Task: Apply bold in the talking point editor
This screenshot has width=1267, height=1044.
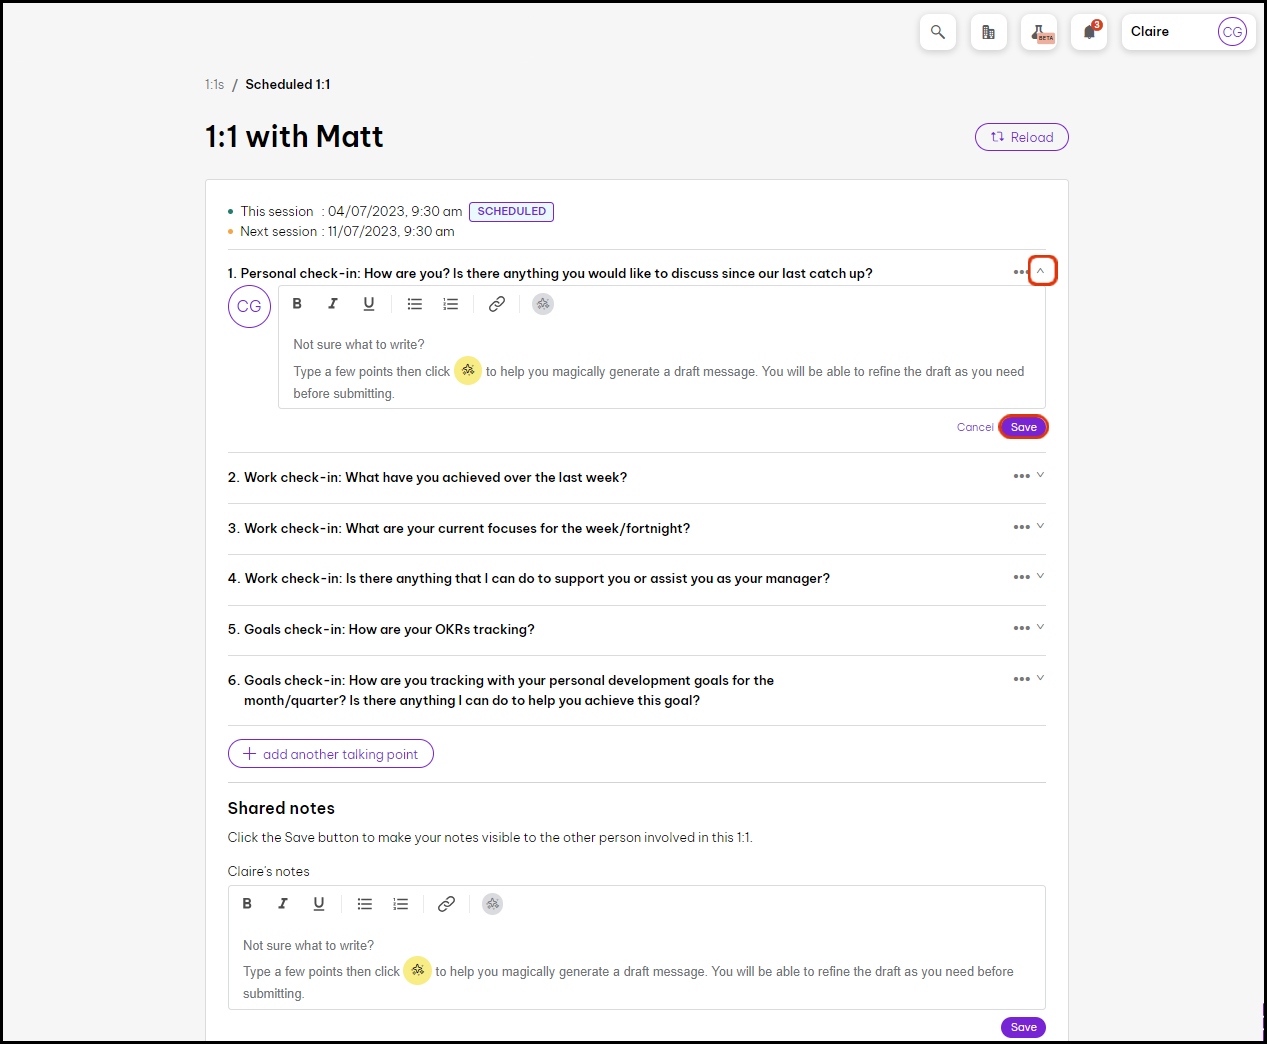Action: pyautogui.click(x=297, y=304)
